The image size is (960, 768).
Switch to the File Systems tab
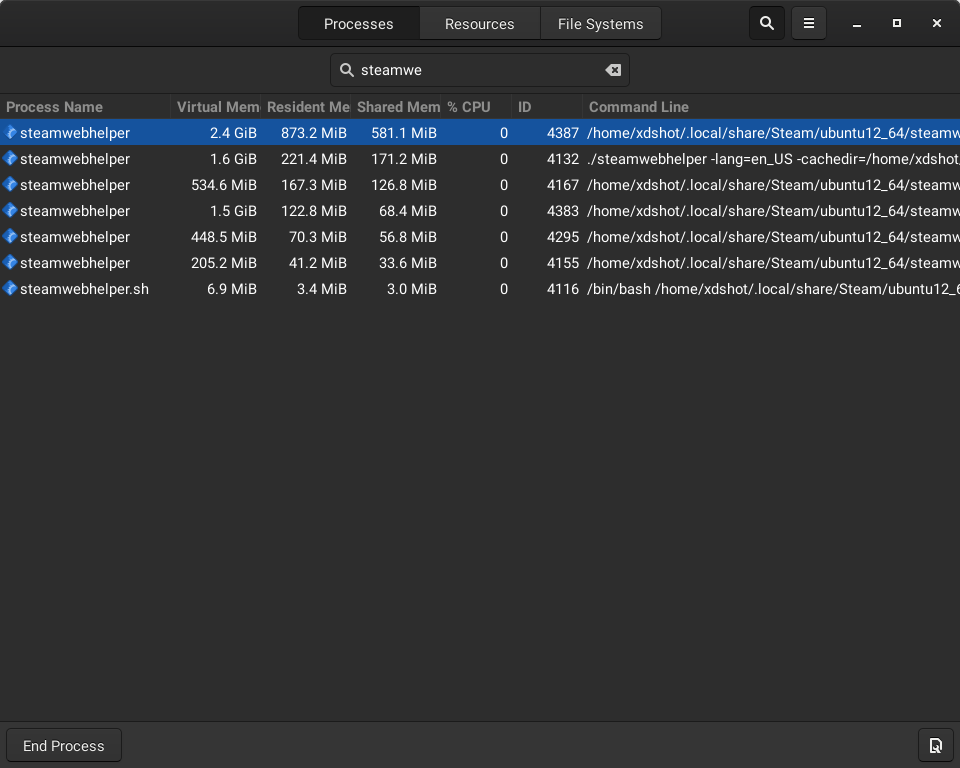[x=601, y=24]
